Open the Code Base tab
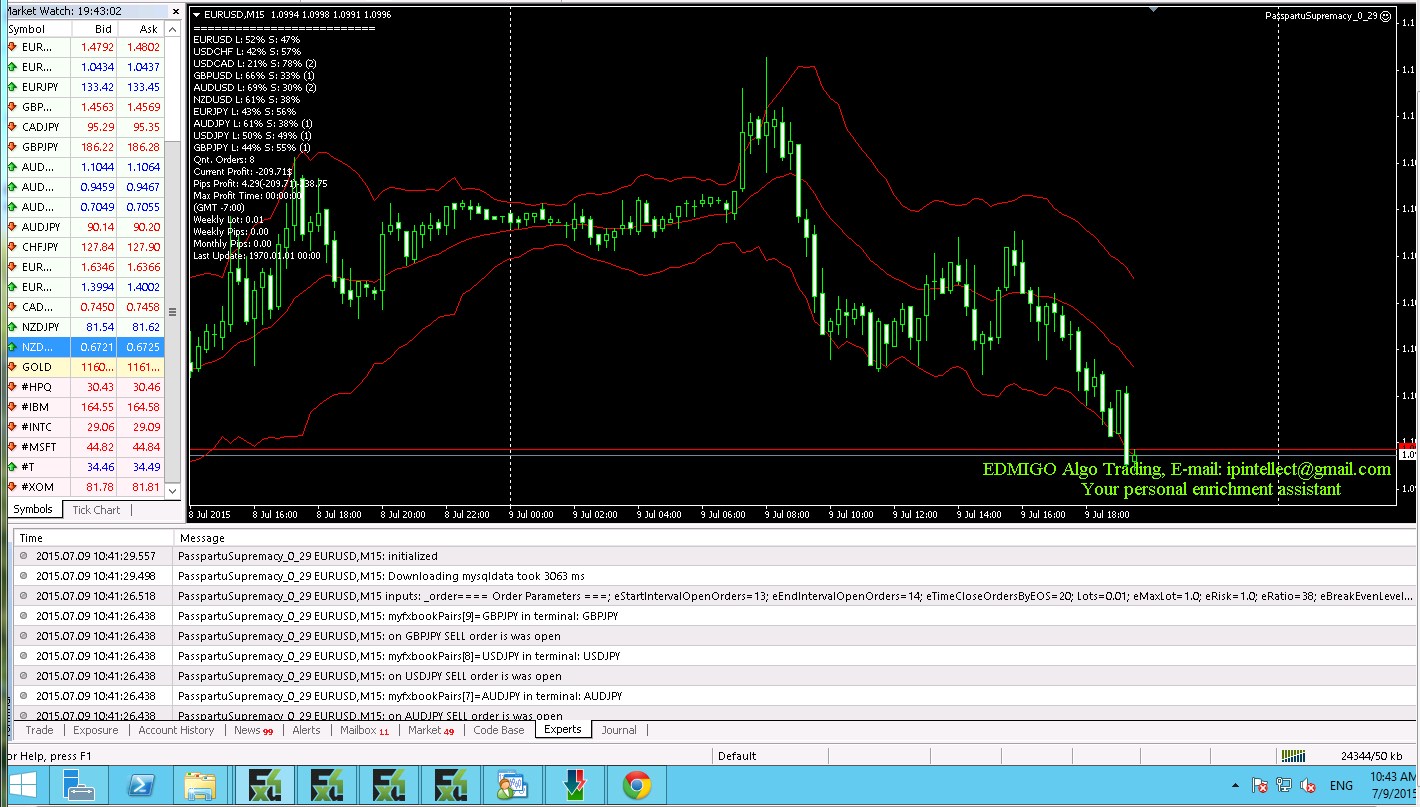 pos(498,730)
